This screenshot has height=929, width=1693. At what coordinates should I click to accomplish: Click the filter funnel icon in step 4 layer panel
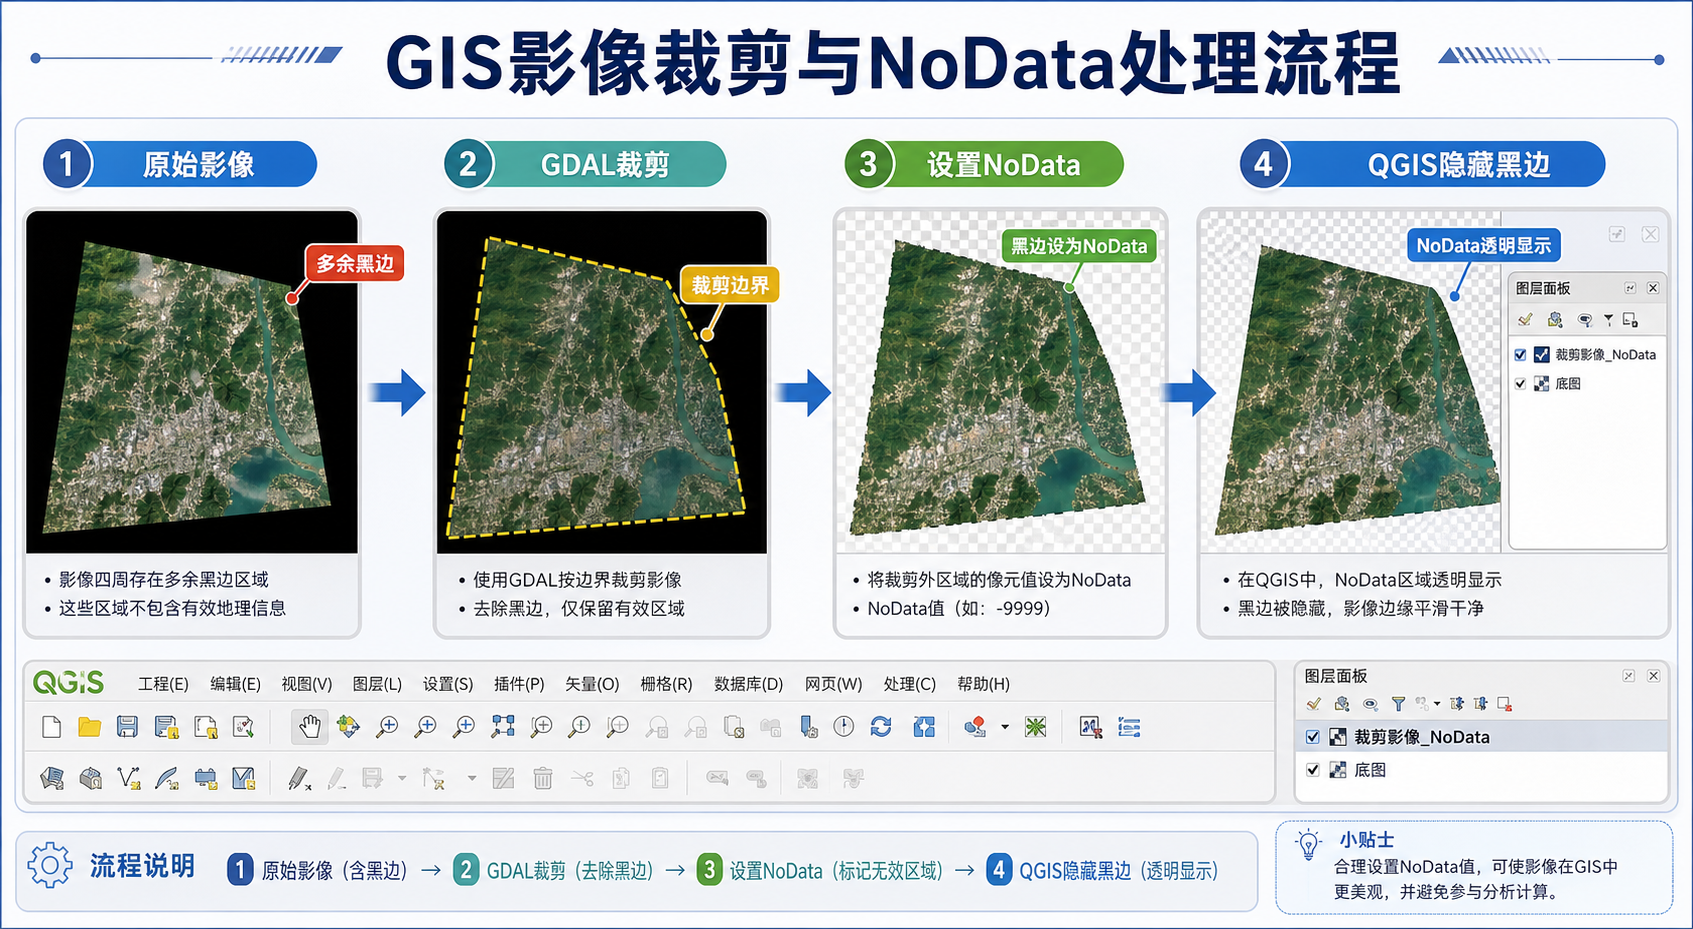(x=1608, y=320)
